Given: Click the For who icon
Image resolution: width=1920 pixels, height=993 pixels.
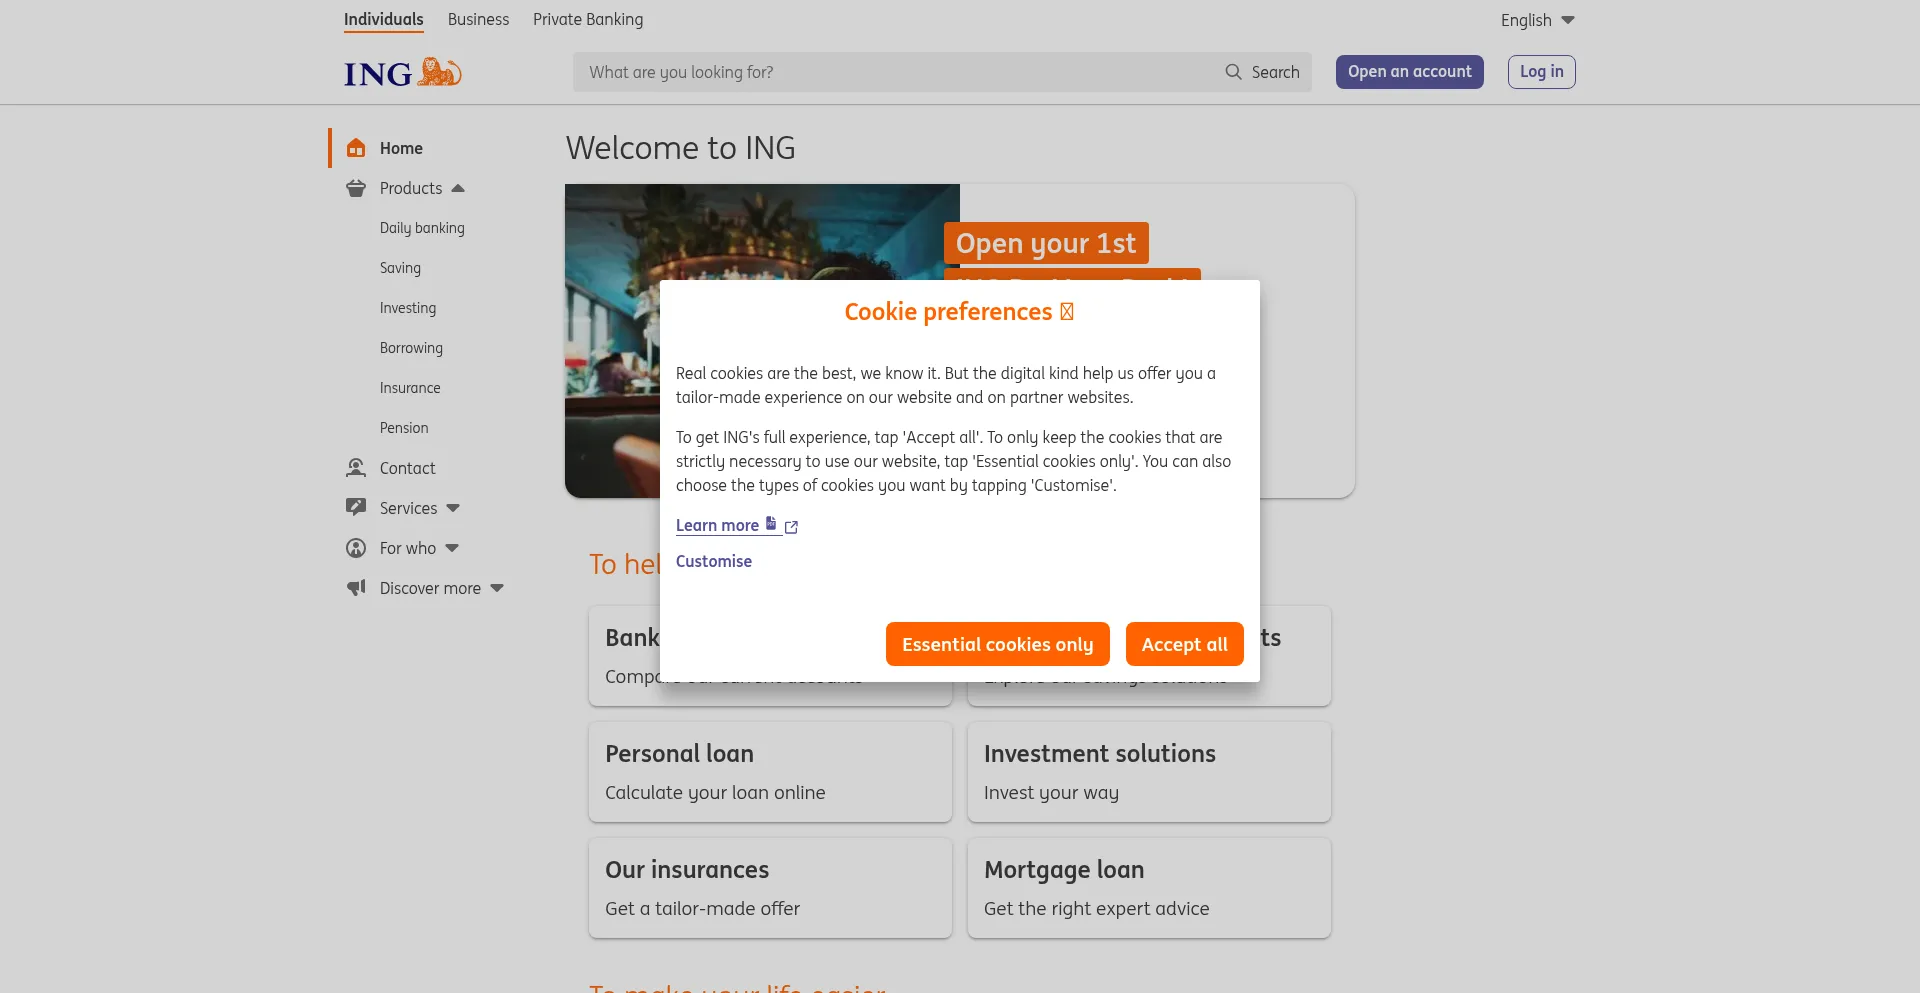Looking at the screenshot, I should pos(356,548).
